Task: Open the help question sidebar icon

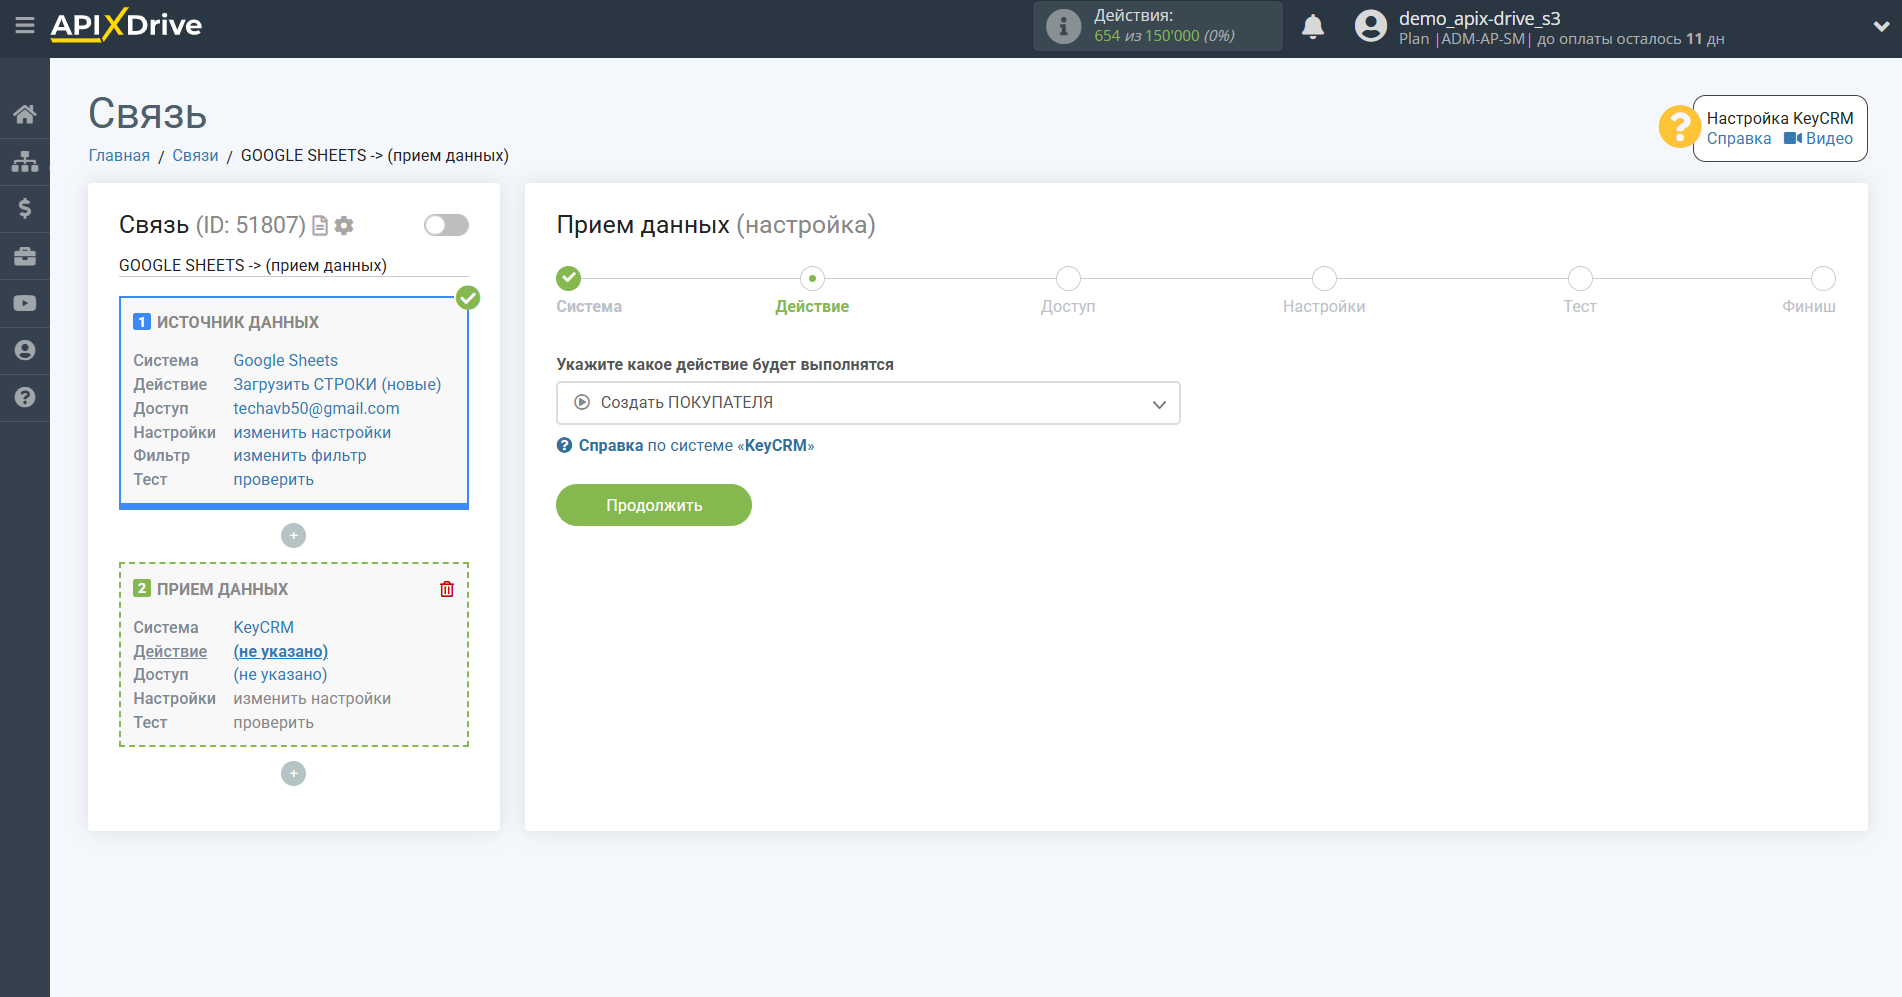Action: 25,397
